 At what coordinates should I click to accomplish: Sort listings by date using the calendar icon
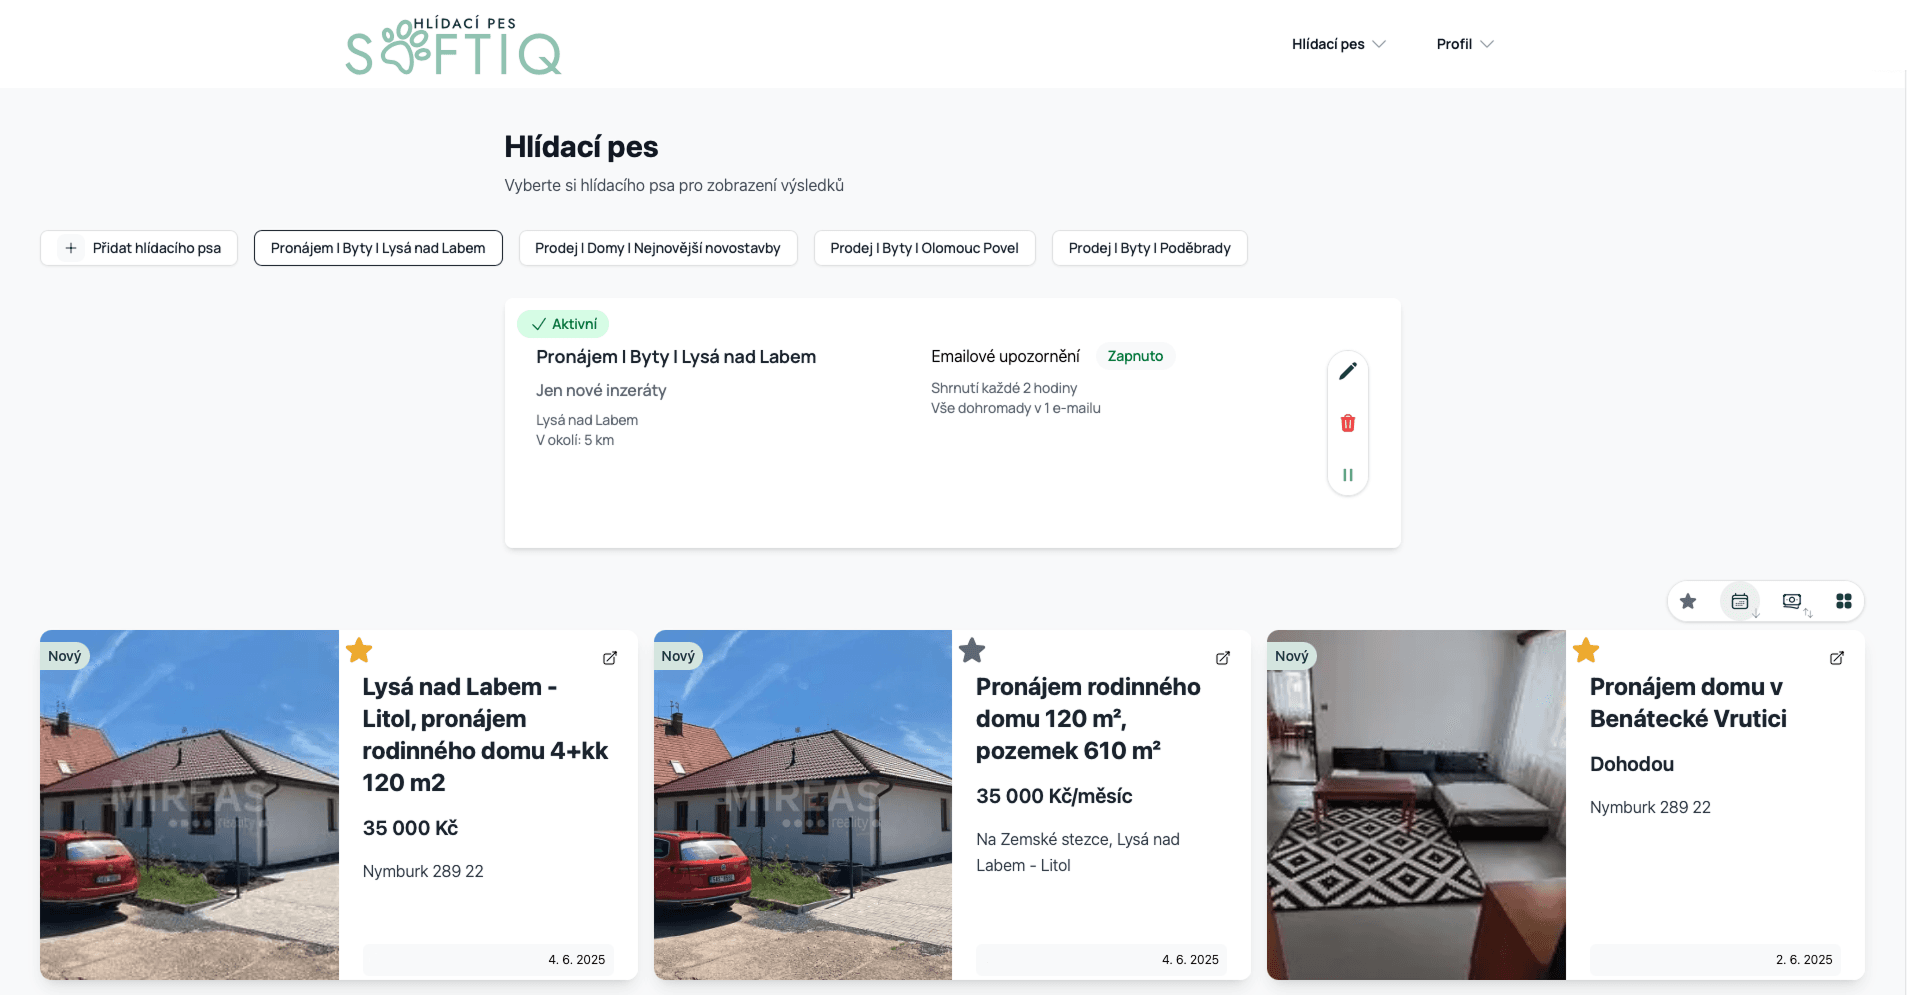[x=1740, y=601]
